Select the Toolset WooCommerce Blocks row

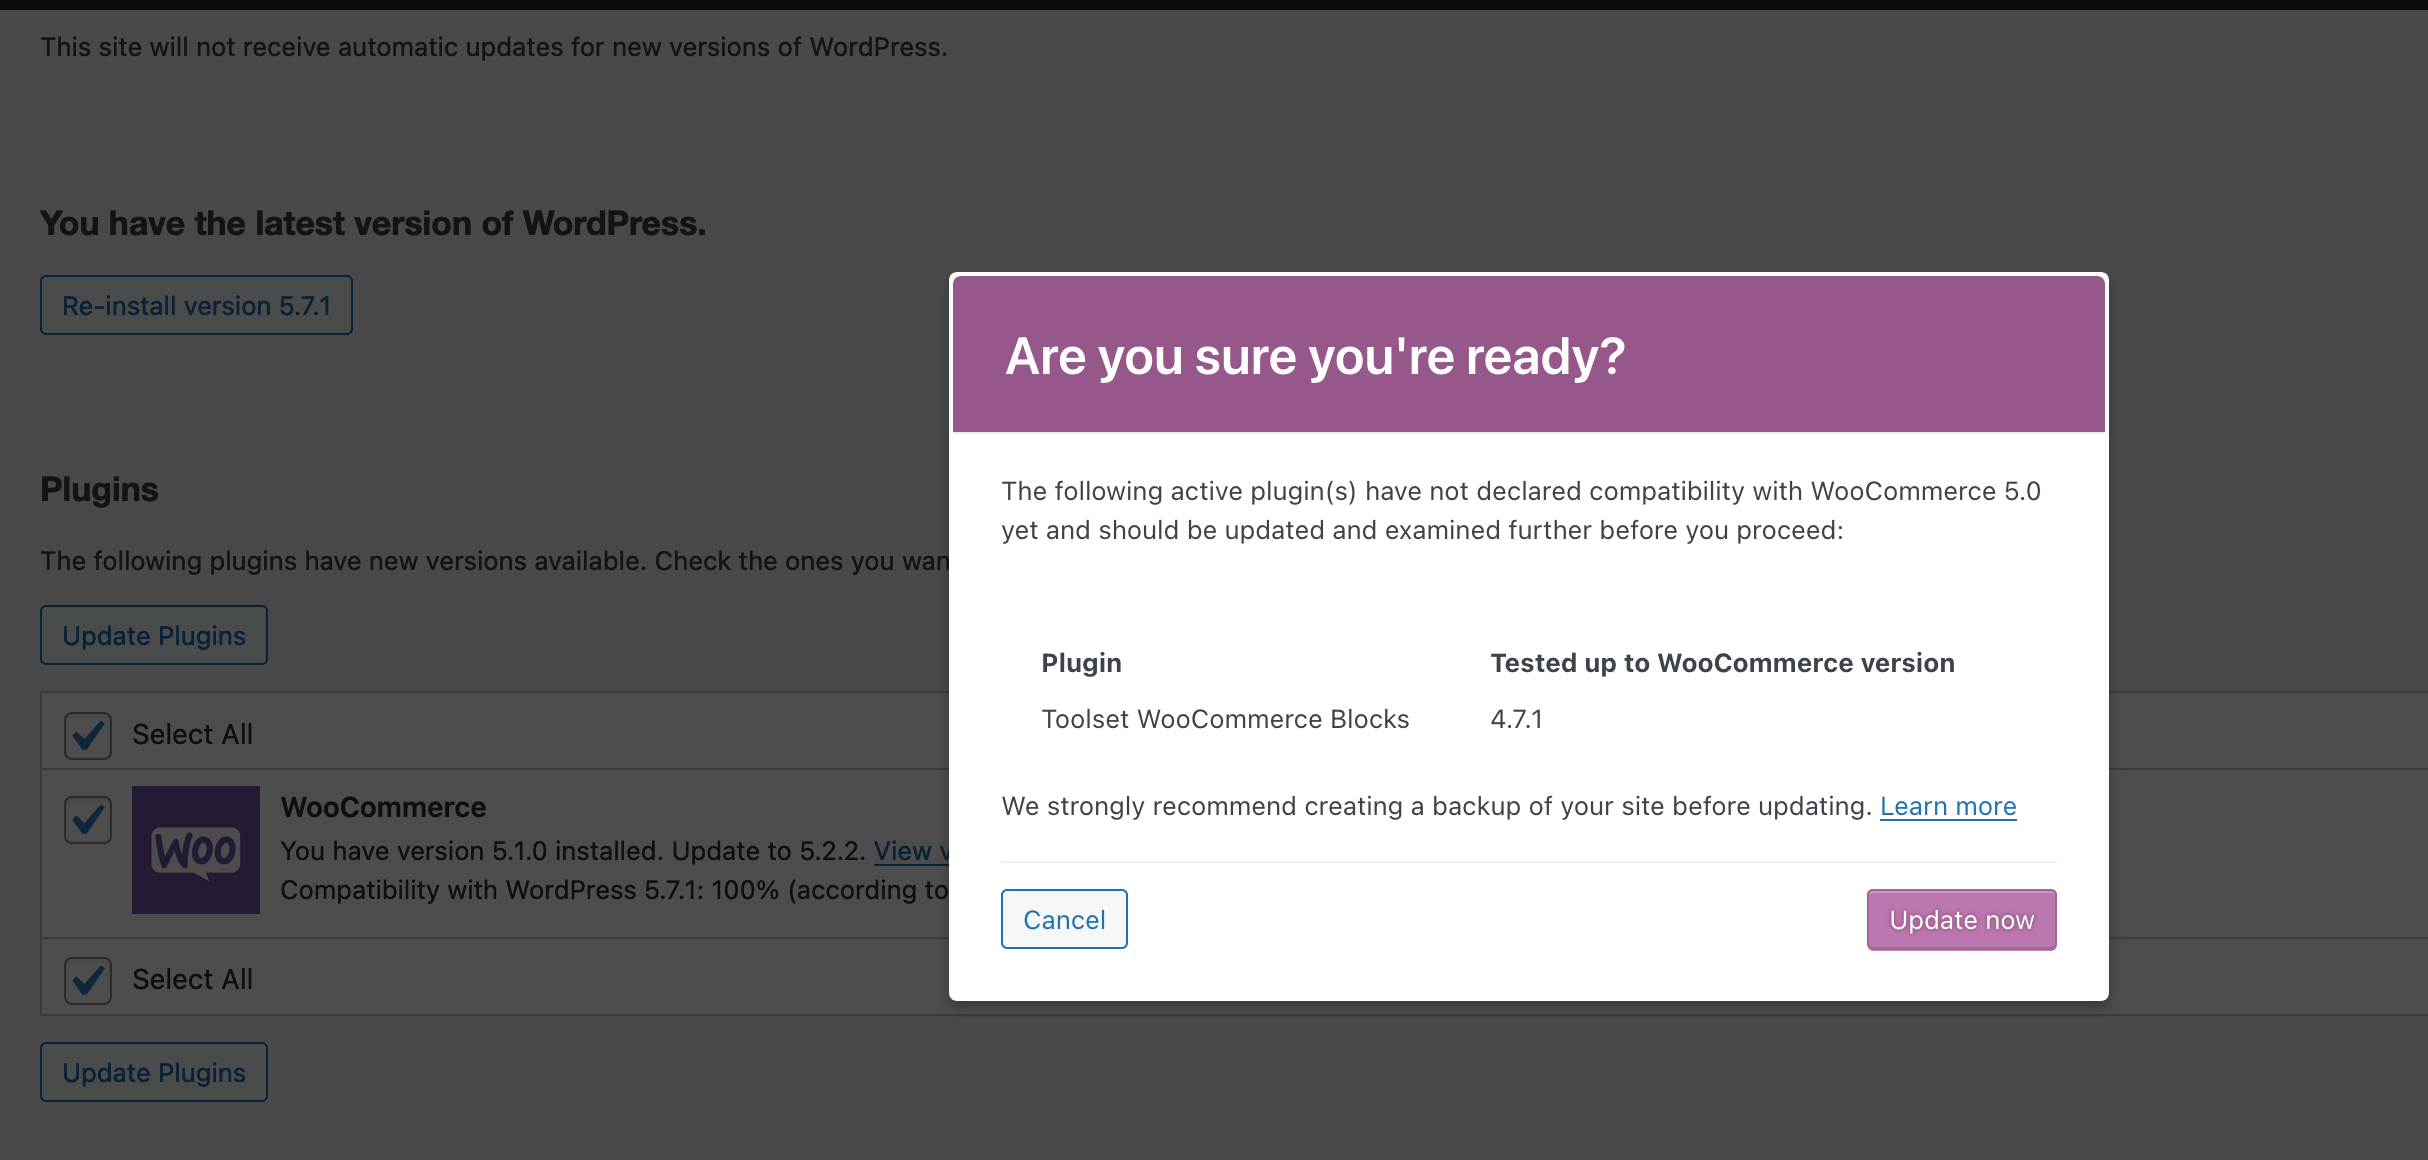1224,719
